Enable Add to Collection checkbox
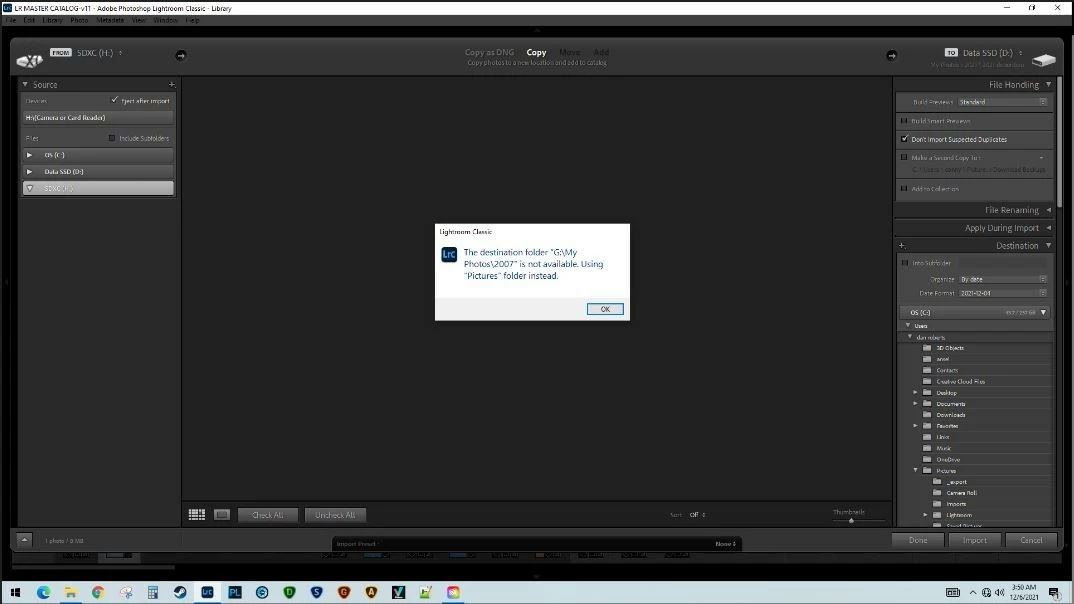The height and width of the screenshot is (604, 1074). point(904,188)
